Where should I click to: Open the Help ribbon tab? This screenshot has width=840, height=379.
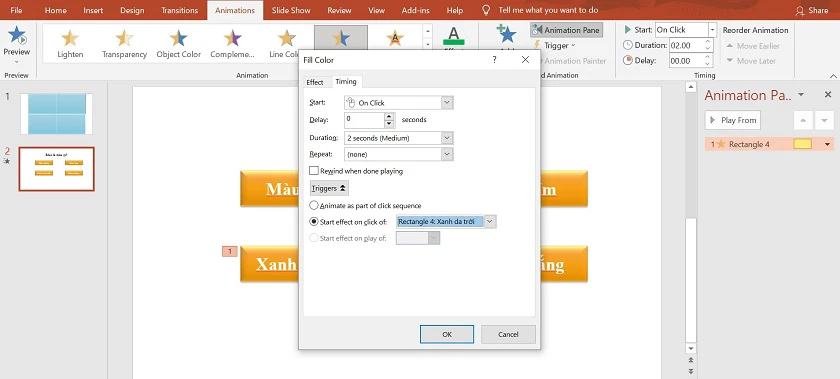(x=455, y=10)
